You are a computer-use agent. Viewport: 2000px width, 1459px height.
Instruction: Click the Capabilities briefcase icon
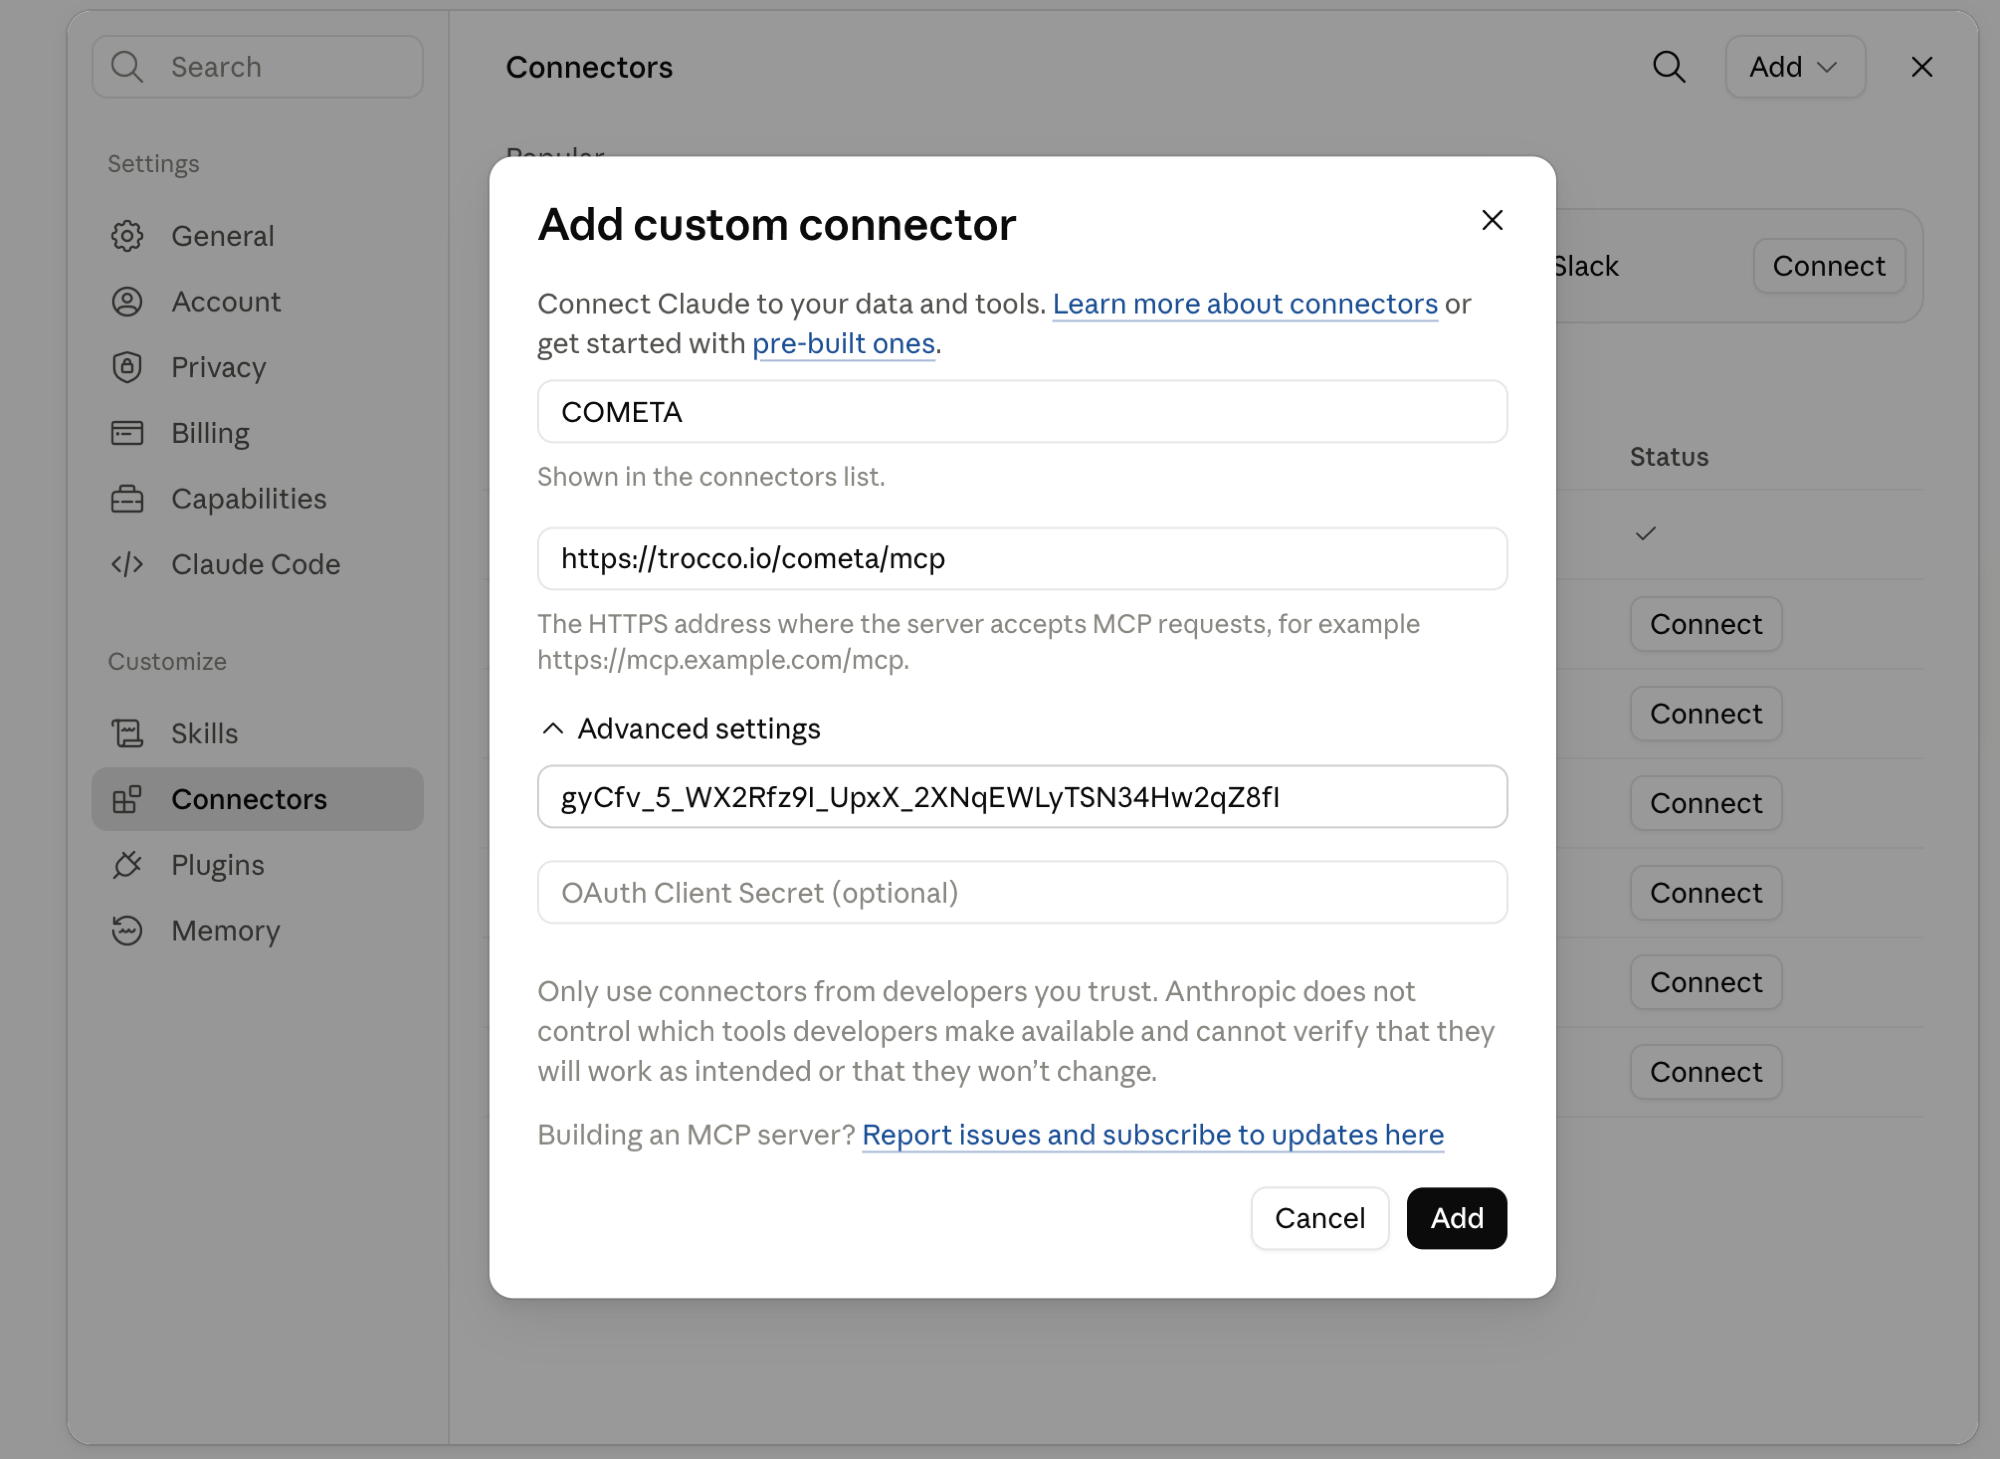(127, 499)
